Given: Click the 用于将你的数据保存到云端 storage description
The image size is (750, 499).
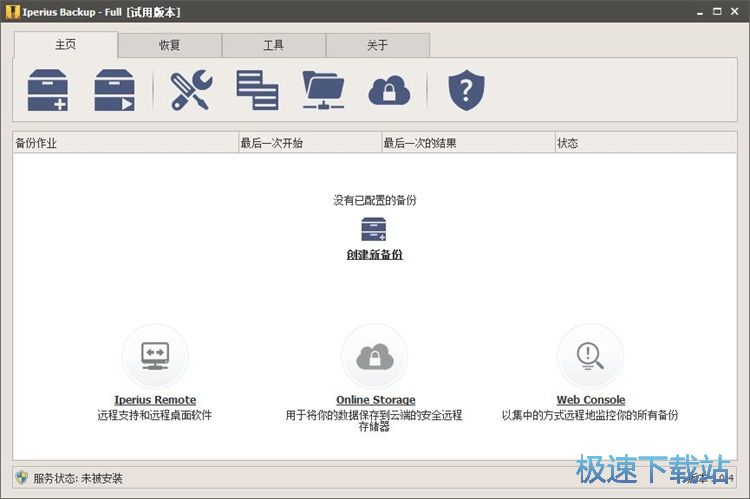Looking at the screenshot, I should click(374, 421).
